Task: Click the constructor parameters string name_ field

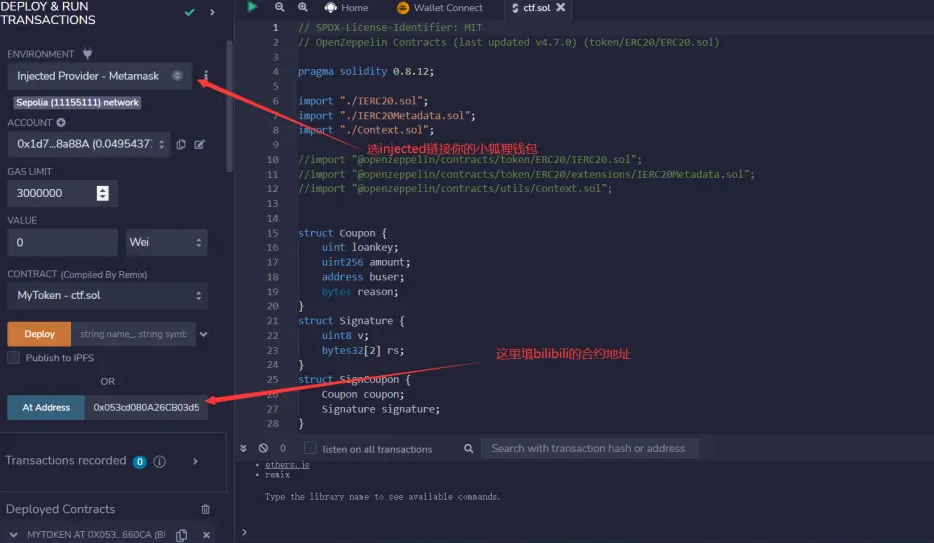Action: 133,334
